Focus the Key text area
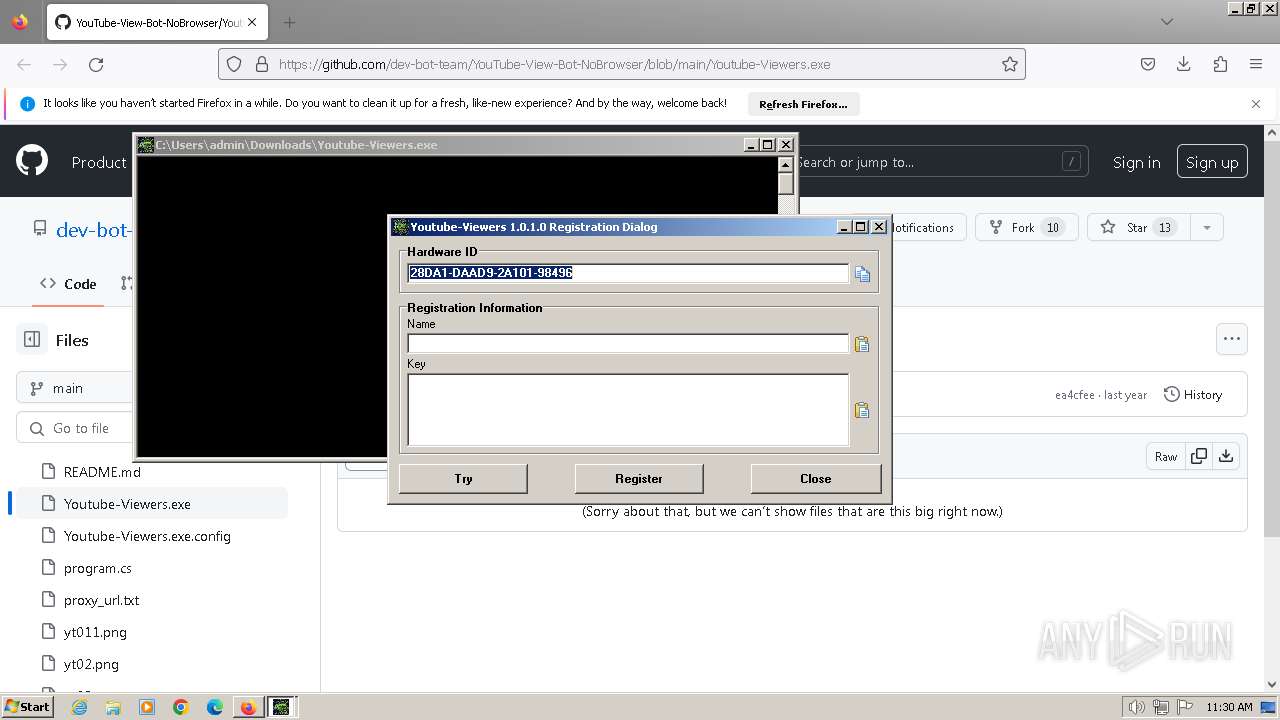This screenshot has height=720, width=1280. (628, 410)
